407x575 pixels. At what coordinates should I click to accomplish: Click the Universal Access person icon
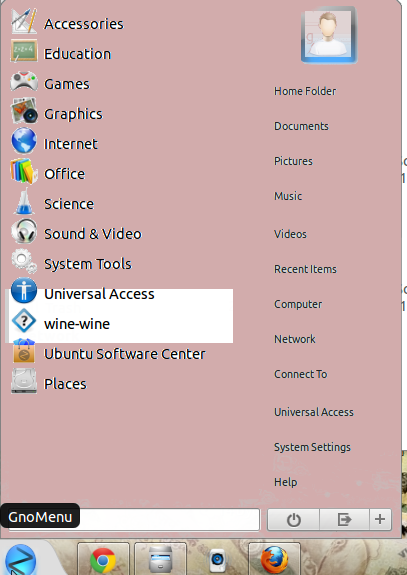24,290
